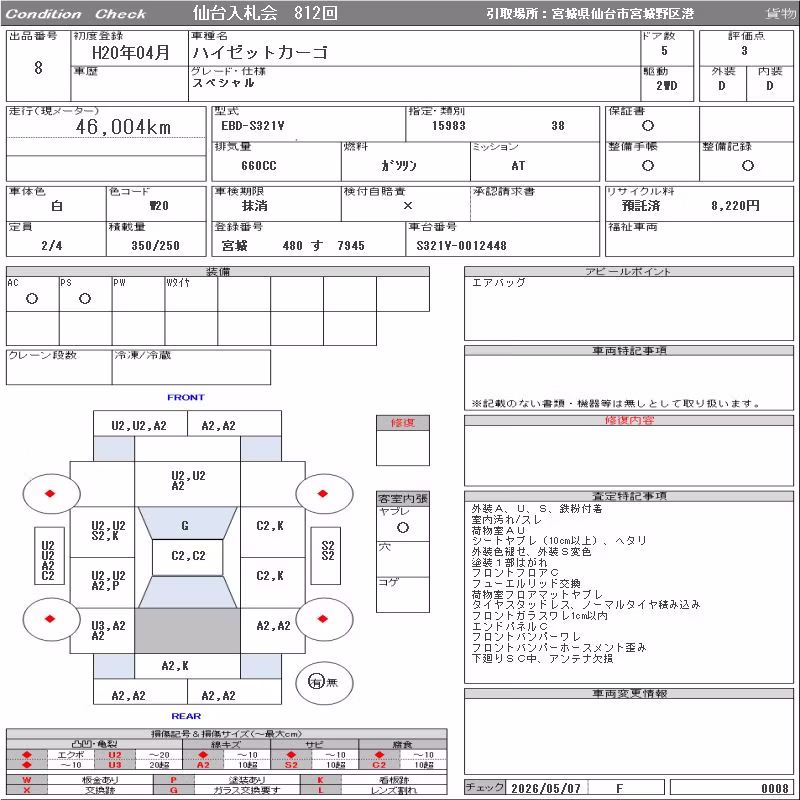
Task: Click the × mark under 検付自賠責
Action: tap(408, 206)
